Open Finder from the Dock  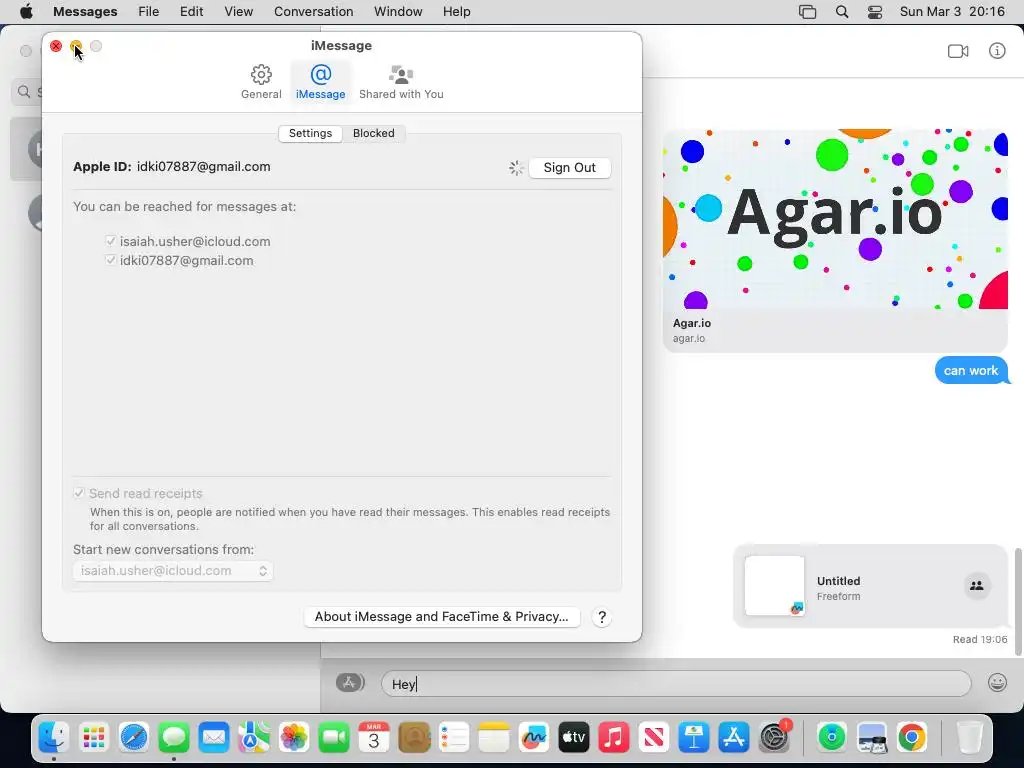click(54, 738)
